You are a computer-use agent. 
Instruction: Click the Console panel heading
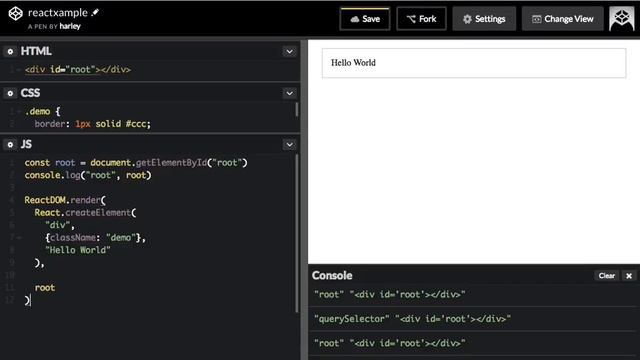coord(332,276)
